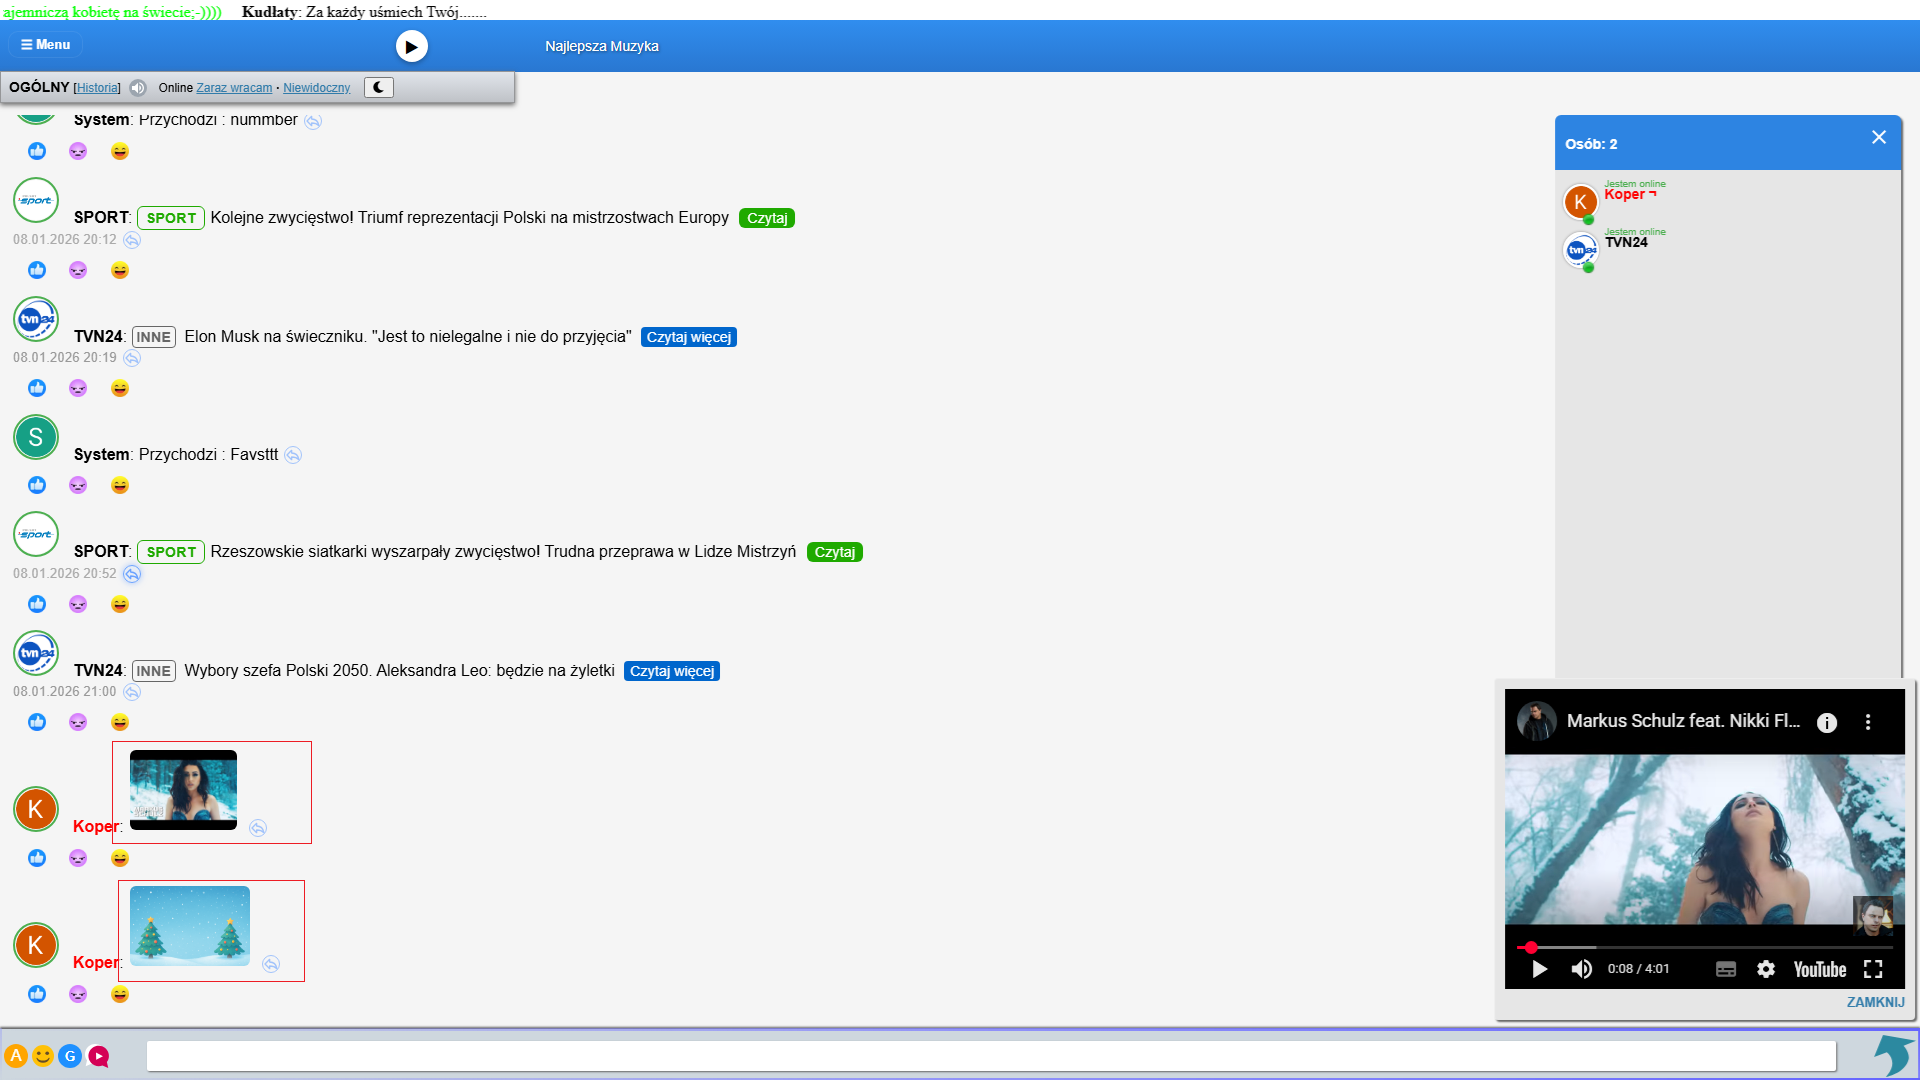
Task: Open the emoji picker smiley icon
Action: coord(43,1056)
